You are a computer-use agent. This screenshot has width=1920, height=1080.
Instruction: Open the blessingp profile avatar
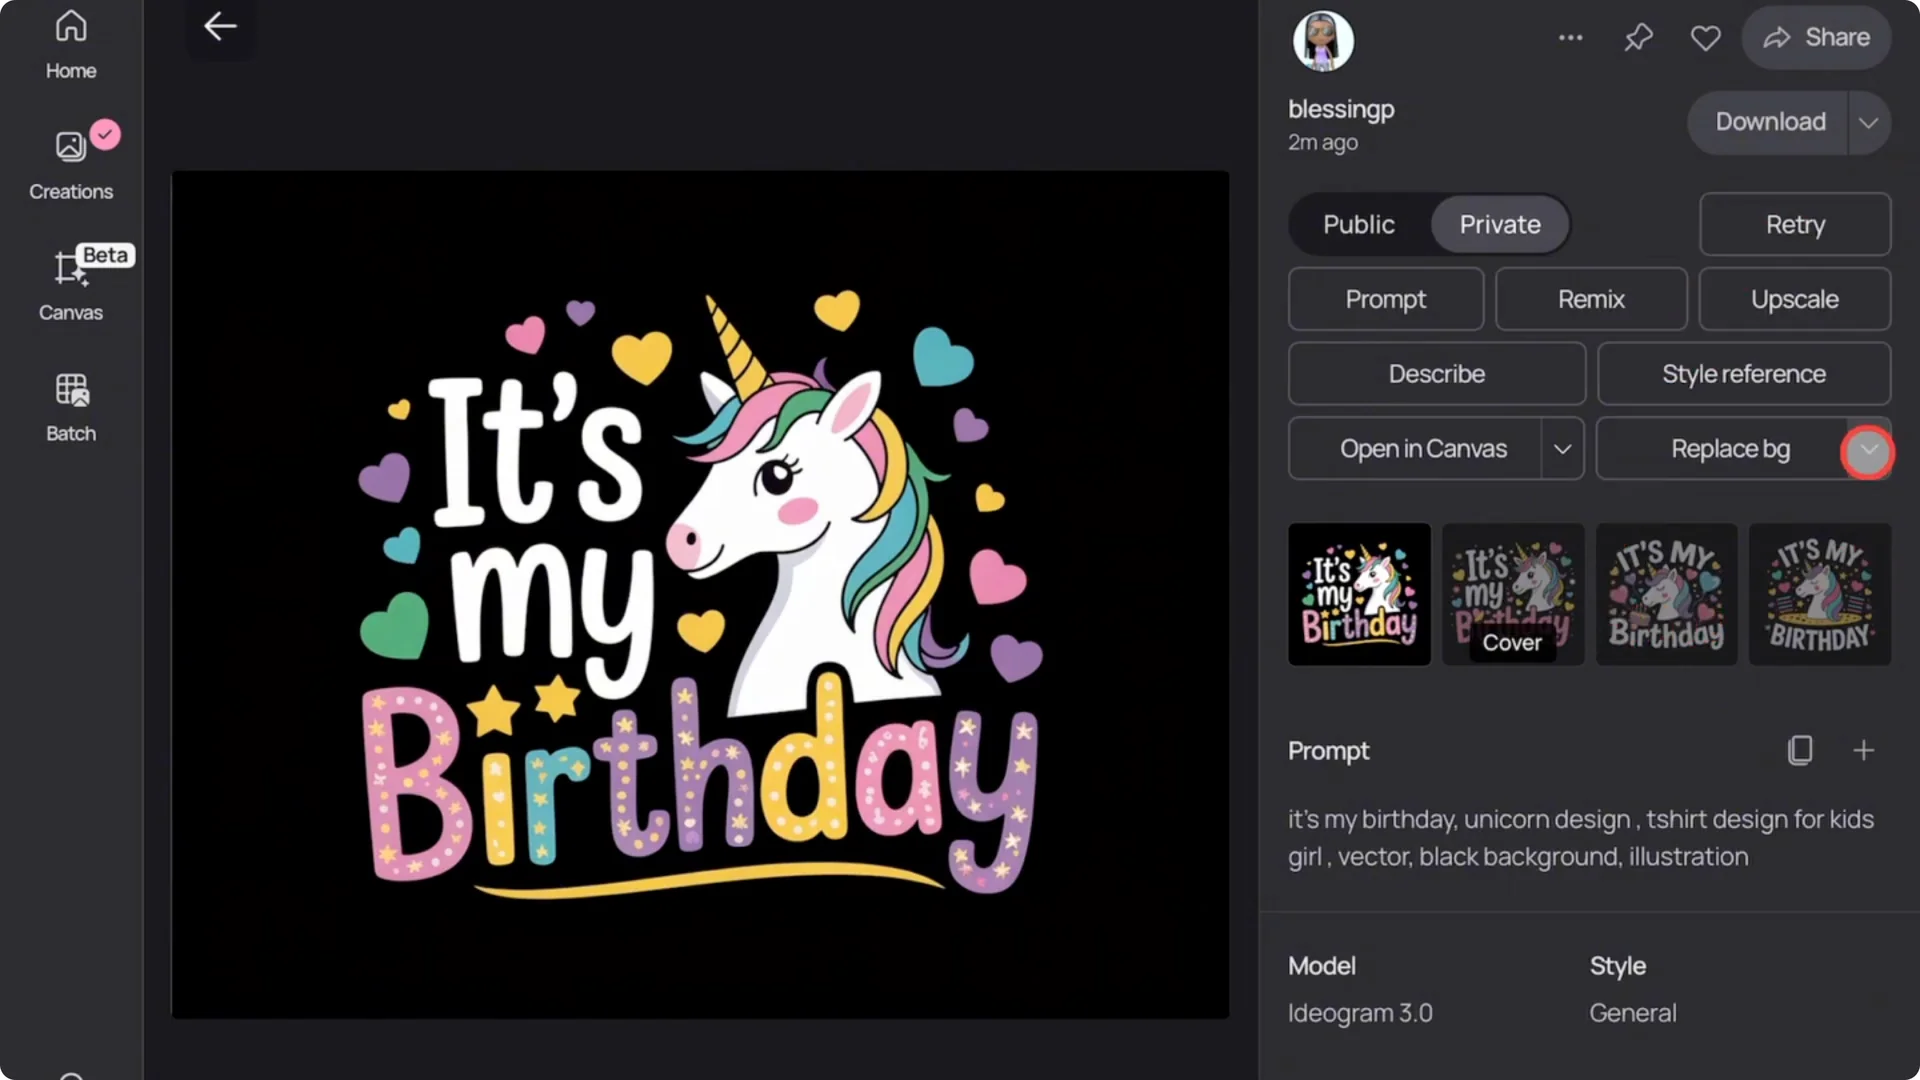(1322, 41)
